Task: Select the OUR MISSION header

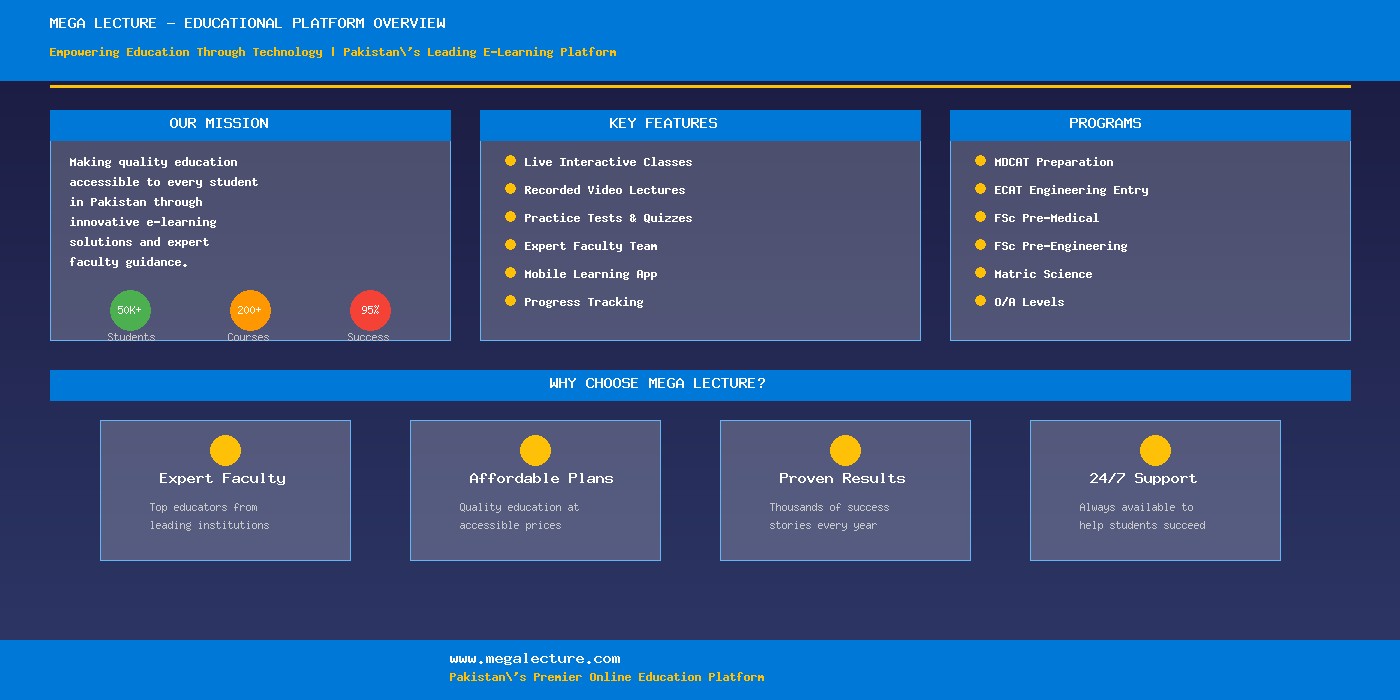Action: [x=250, y=125]
